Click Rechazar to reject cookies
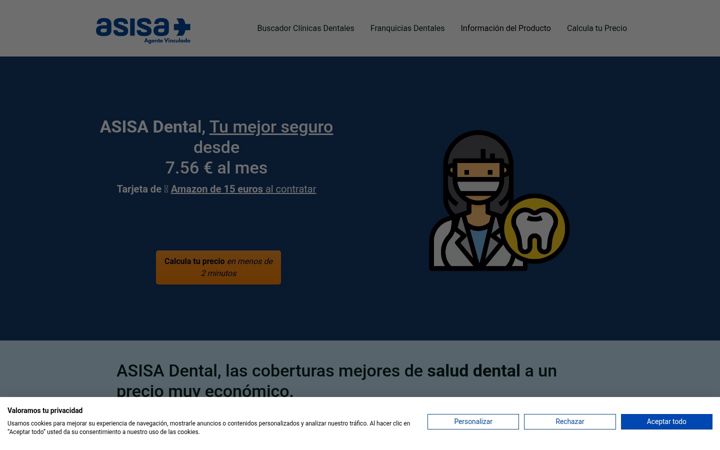 570,422
